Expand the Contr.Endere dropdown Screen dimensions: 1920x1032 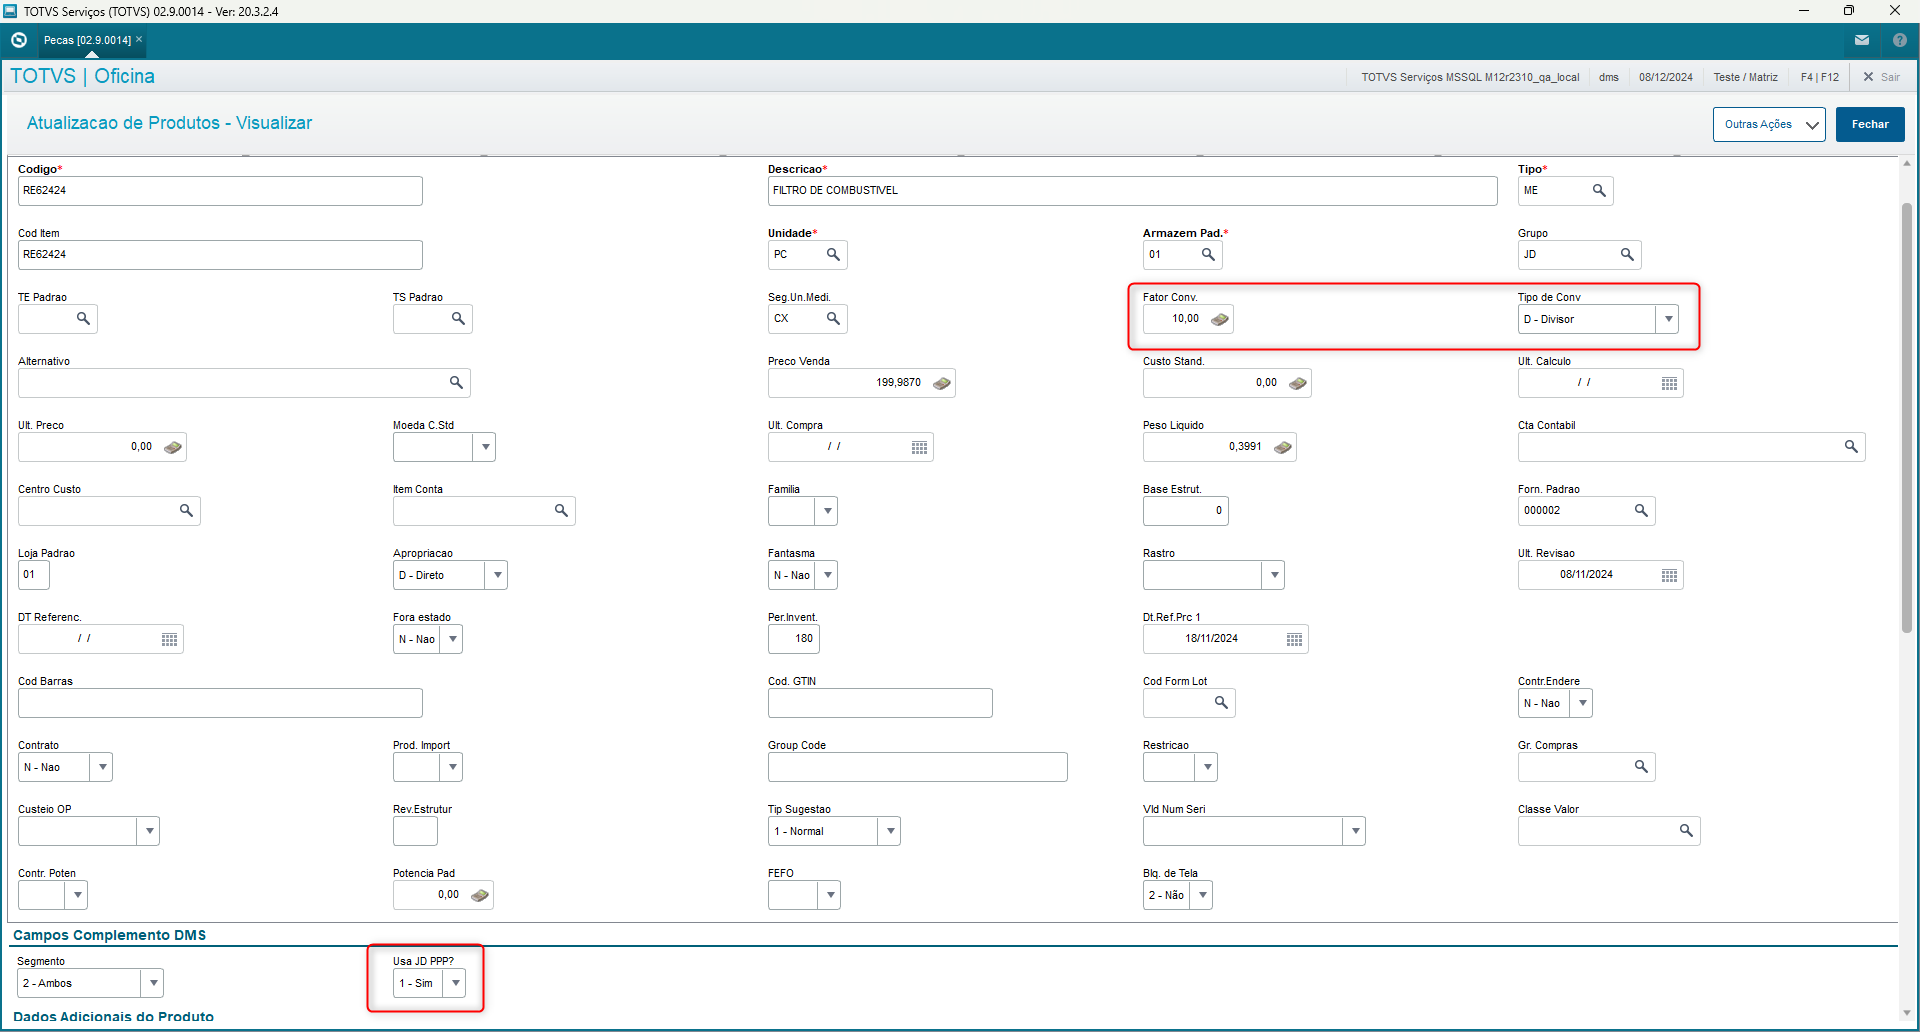tap(1582, 703)
